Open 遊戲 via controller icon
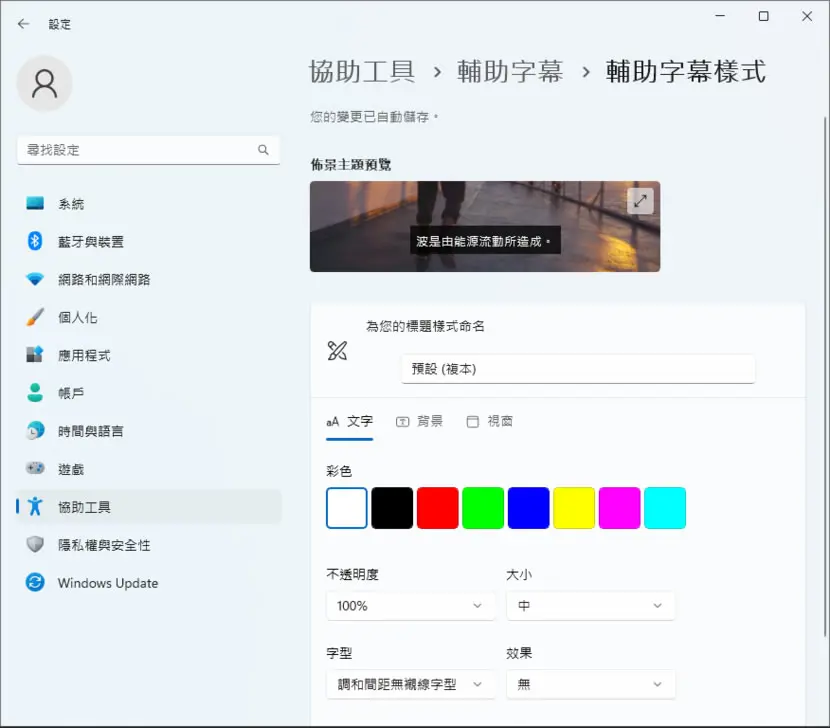This screenshot has height=728, width=830. (35, 469)
